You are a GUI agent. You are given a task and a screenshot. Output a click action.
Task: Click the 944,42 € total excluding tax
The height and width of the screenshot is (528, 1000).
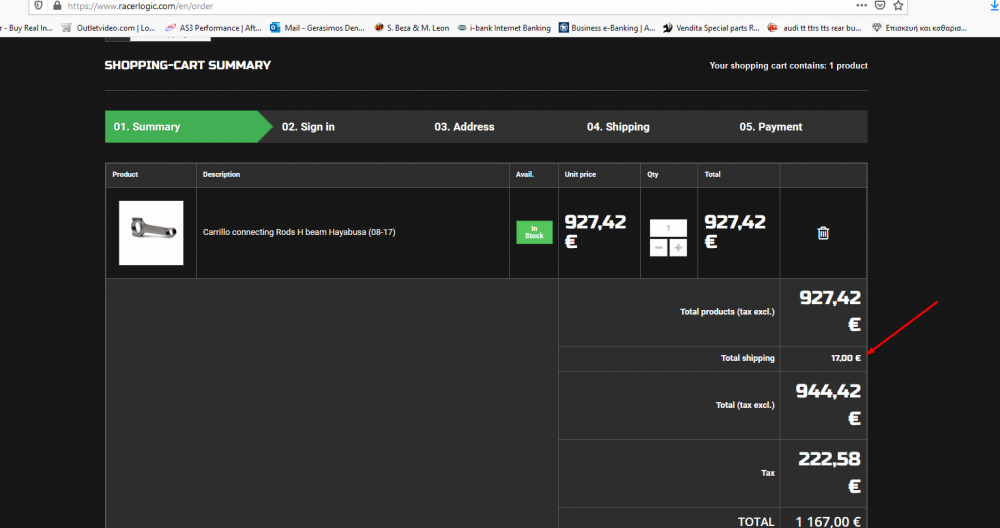point(828,404)
